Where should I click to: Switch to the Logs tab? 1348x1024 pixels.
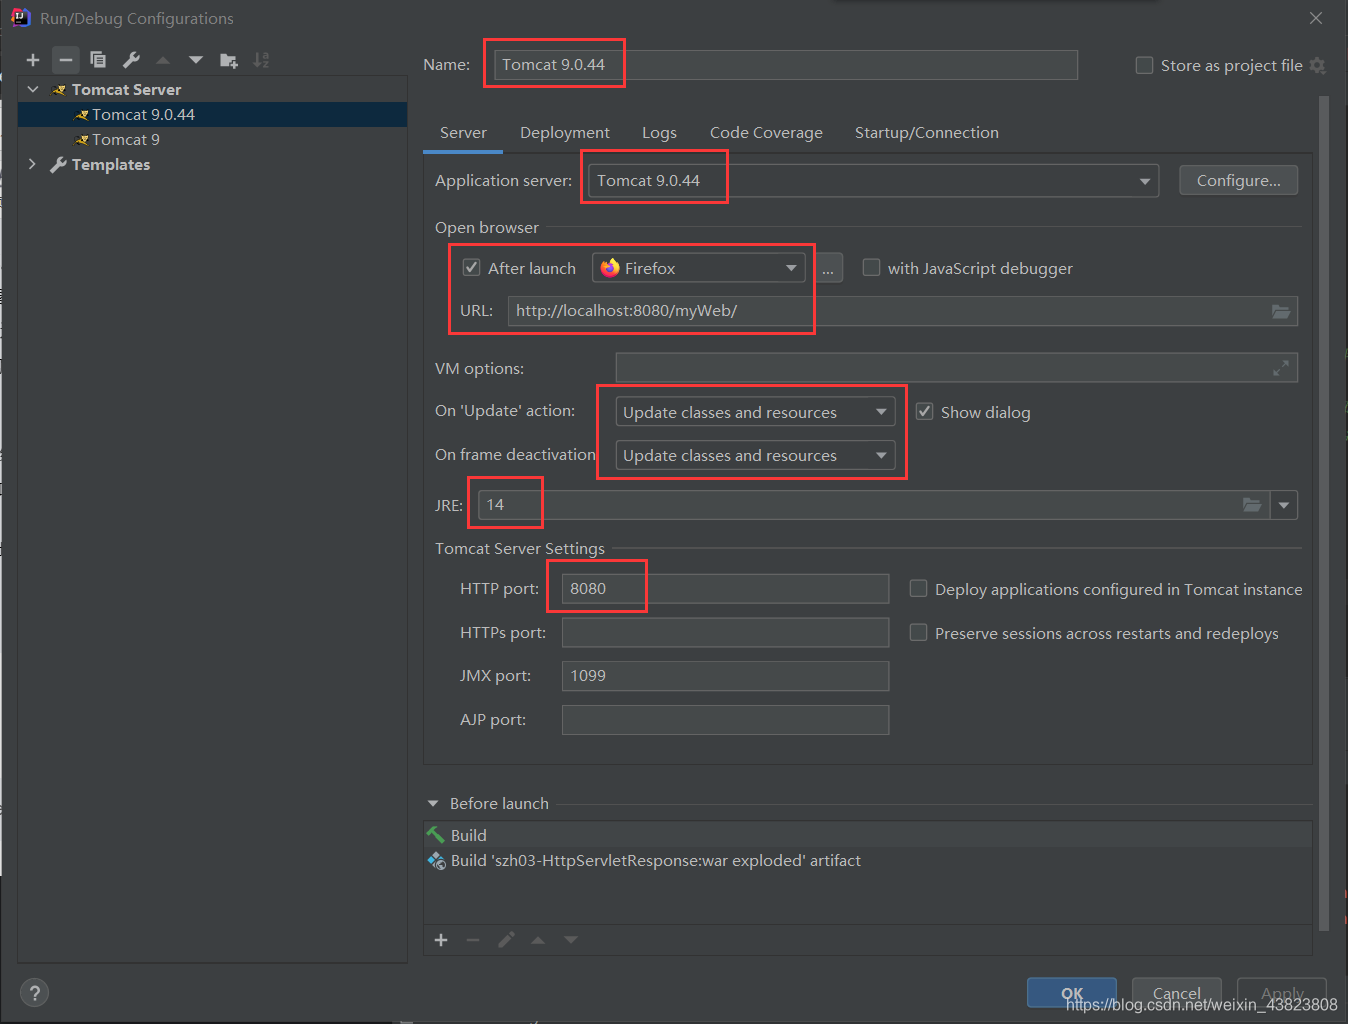(659, 133)
